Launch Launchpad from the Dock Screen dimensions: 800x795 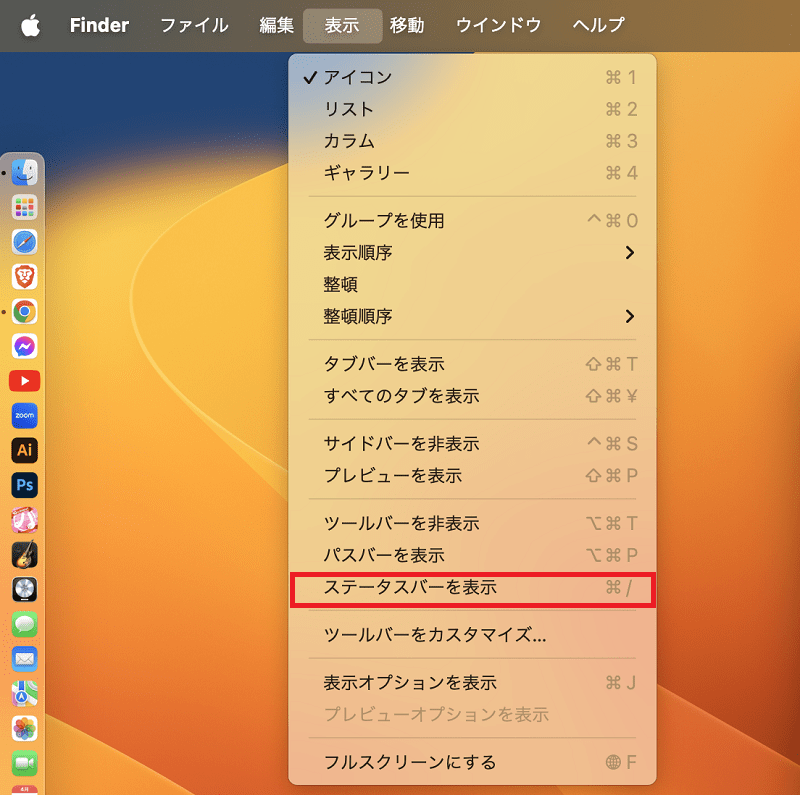click(24, 207)
